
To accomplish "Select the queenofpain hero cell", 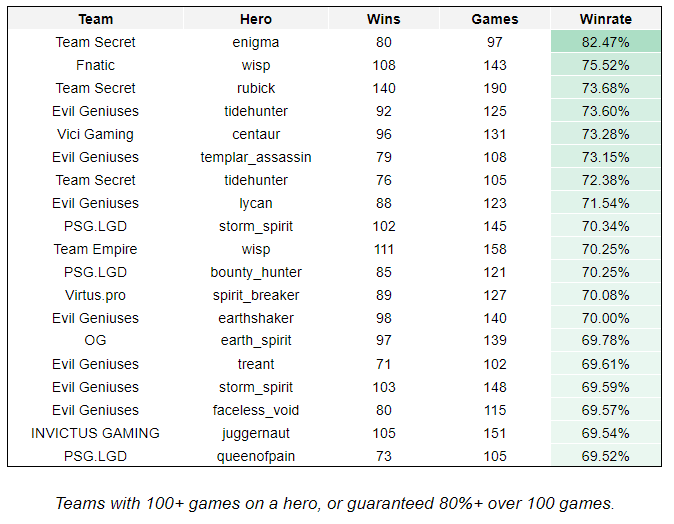I will (256, 456).
